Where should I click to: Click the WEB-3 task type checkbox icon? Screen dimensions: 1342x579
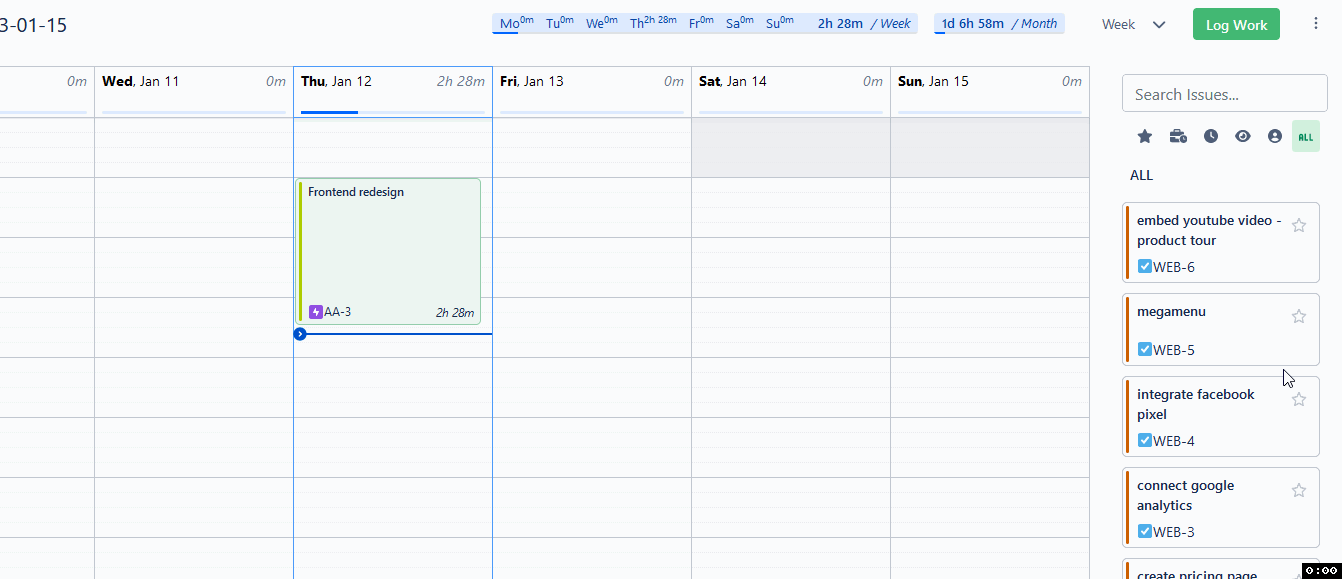(x=1145, y=532)
